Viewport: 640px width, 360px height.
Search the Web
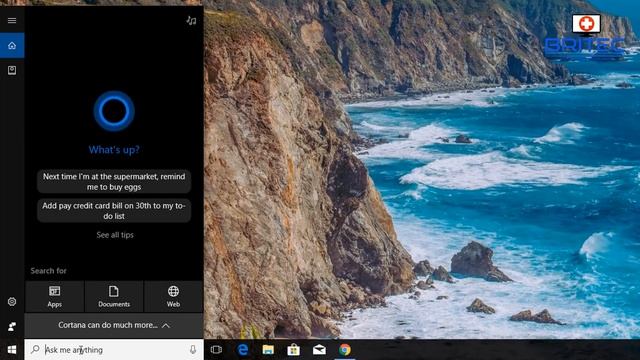coord(173,297)
